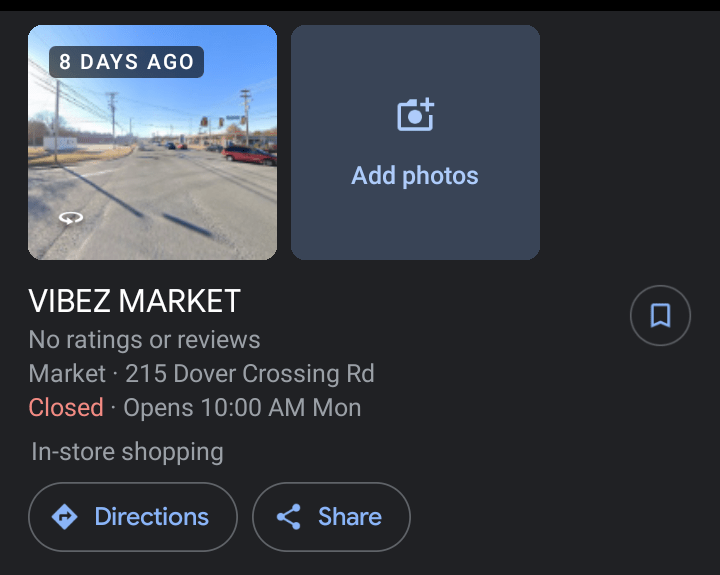
Task: Click the "Directions" text label
Action: (x=152, y=517)
